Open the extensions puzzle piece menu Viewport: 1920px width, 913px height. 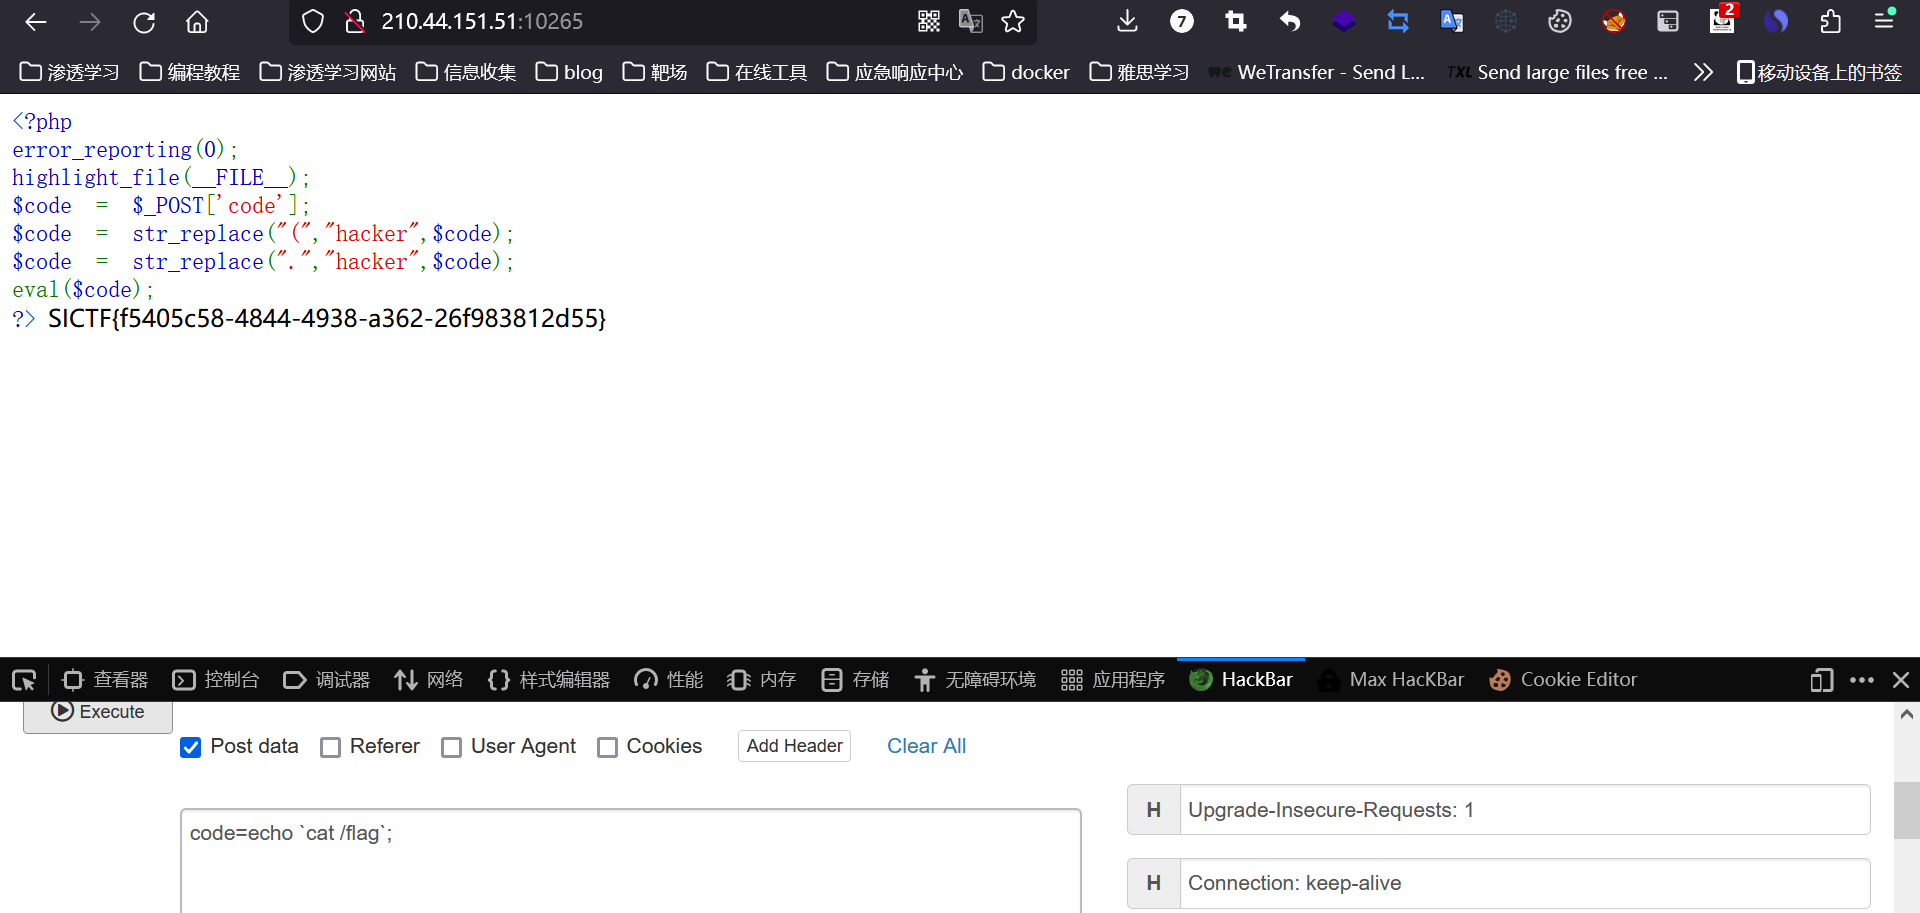1830,21
